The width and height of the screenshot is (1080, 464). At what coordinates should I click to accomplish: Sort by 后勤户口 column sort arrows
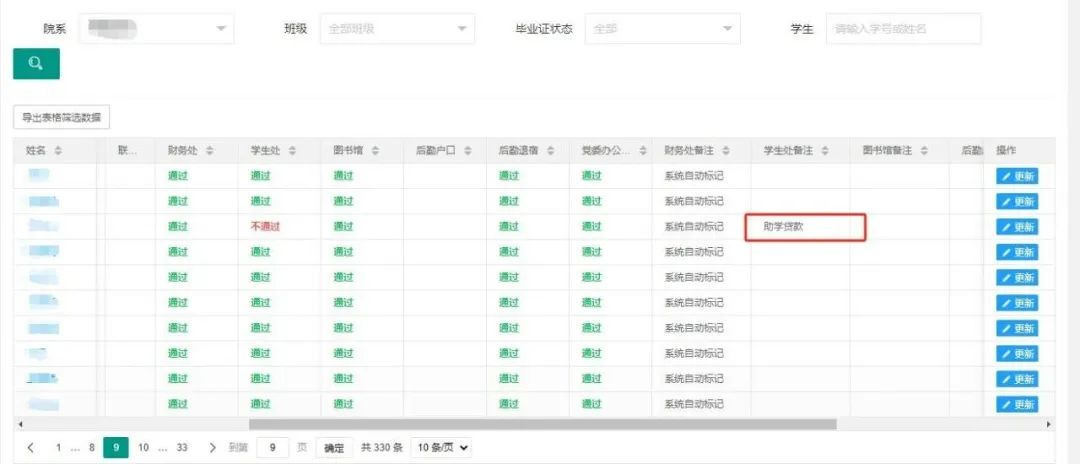466,151
